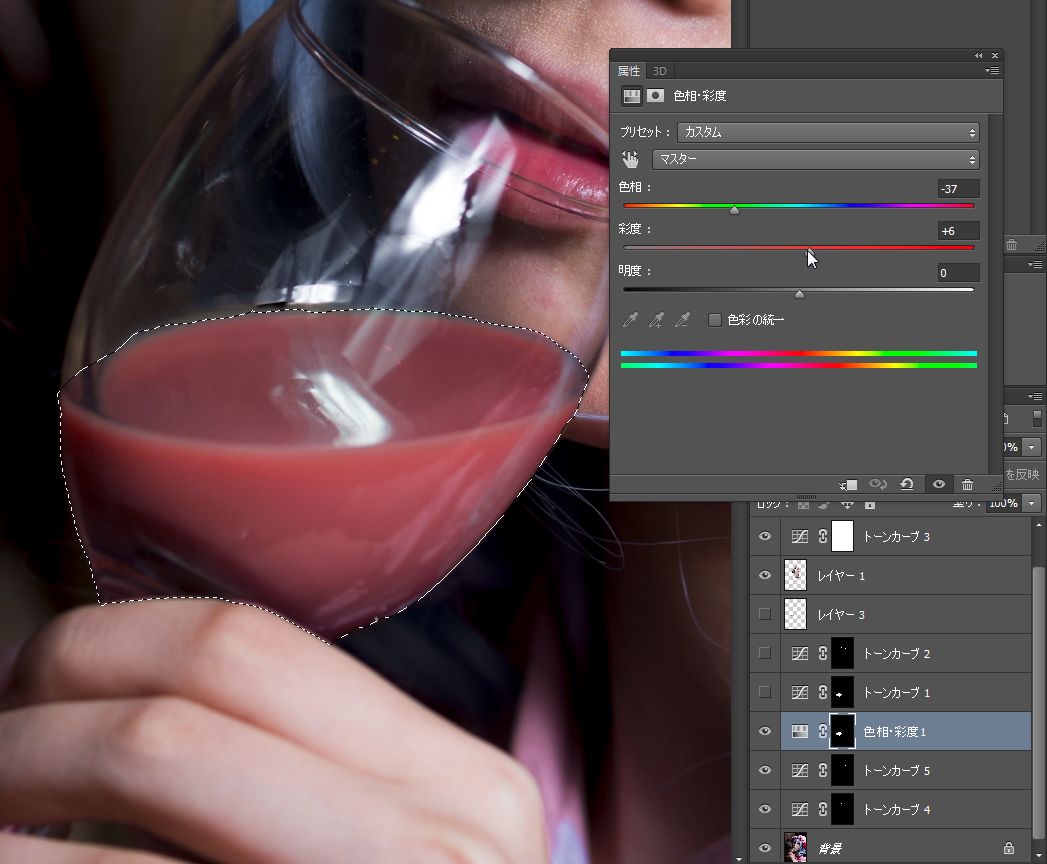The width and height of the screenshot is (1047, 864).
Task: Hide 背景 layer
Action: click(765, 849)
